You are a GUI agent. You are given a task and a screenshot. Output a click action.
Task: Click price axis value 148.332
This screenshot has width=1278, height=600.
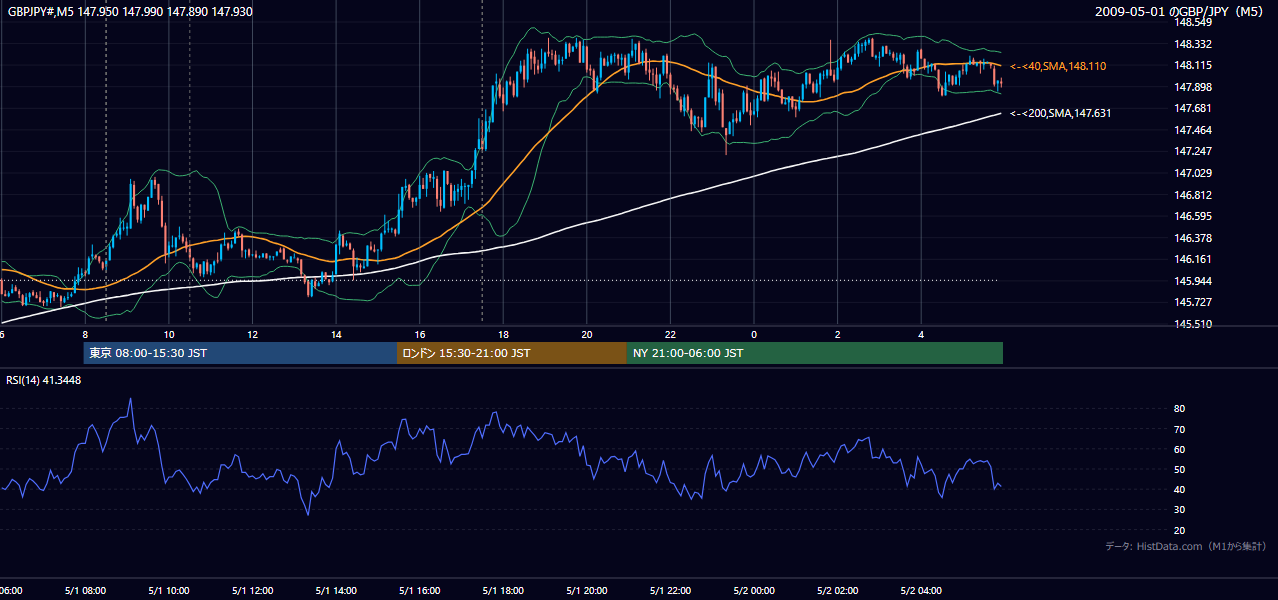click(x=1193, y=44)
